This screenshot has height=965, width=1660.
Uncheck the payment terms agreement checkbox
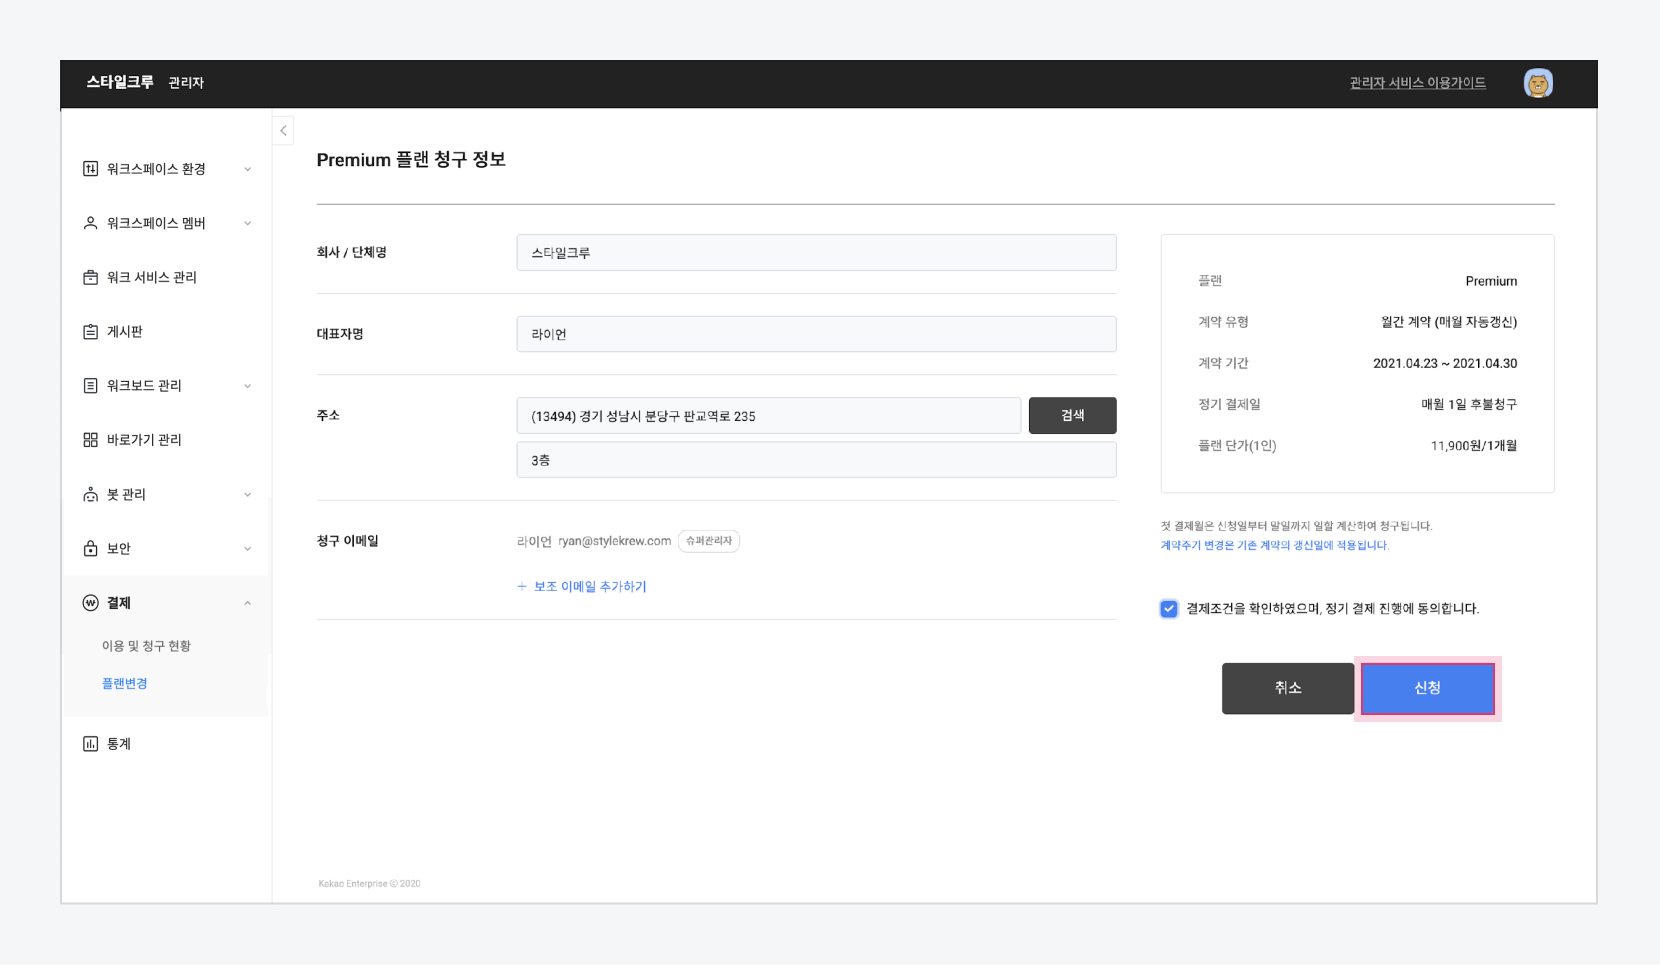tap(1169, 609)
